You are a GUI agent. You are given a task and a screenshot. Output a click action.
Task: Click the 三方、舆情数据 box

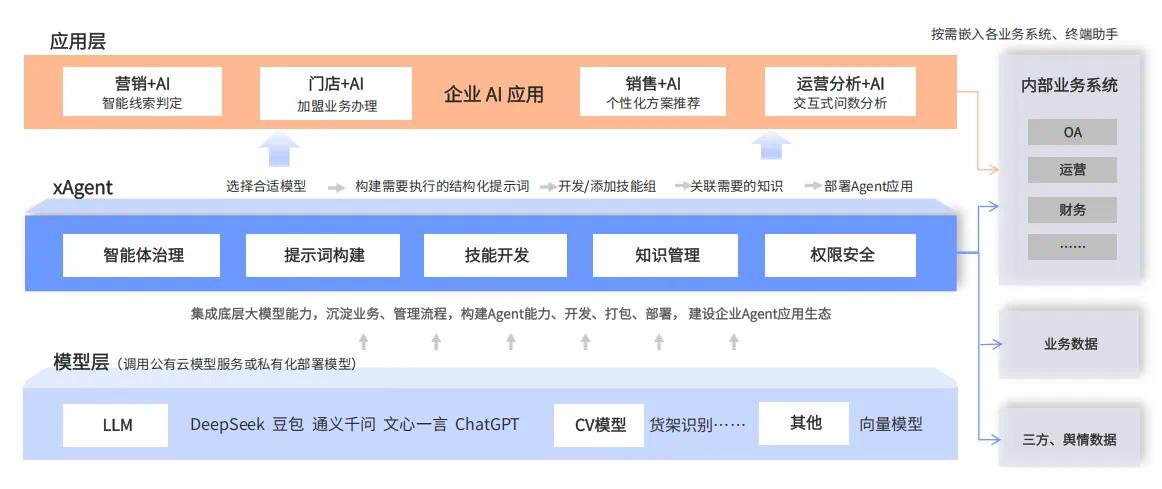click(x=1069, y=439)
